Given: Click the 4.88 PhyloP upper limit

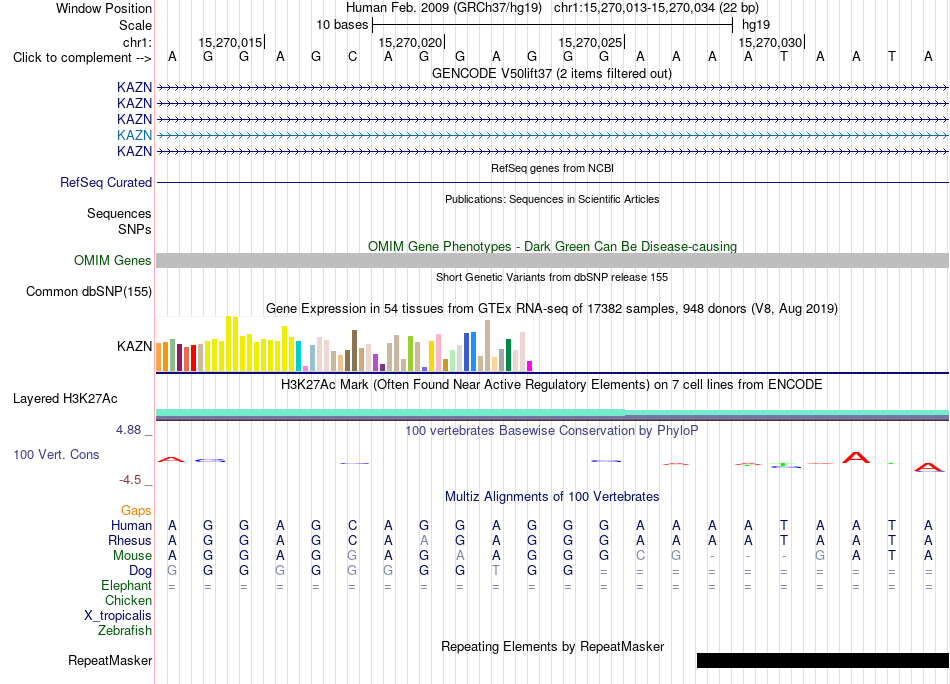Looking at the screenshot, I should pos(128,430).
